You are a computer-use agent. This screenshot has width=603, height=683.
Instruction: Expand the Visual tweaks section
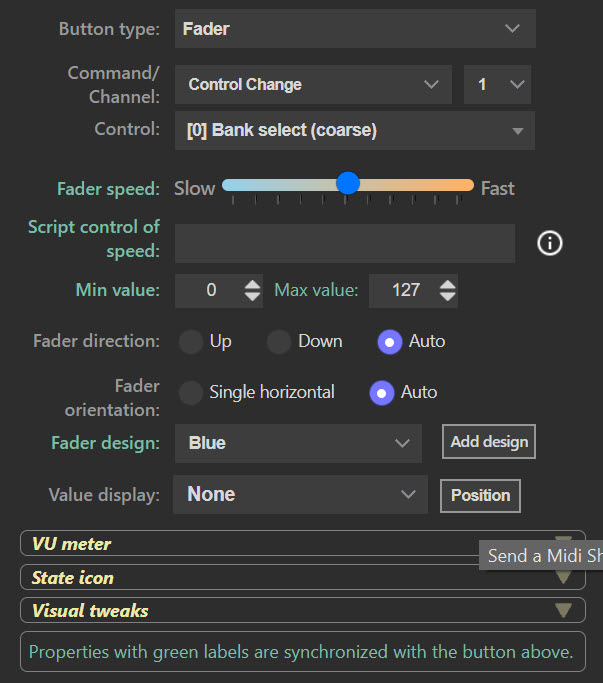pyautogui.click(x=302, y=611)
